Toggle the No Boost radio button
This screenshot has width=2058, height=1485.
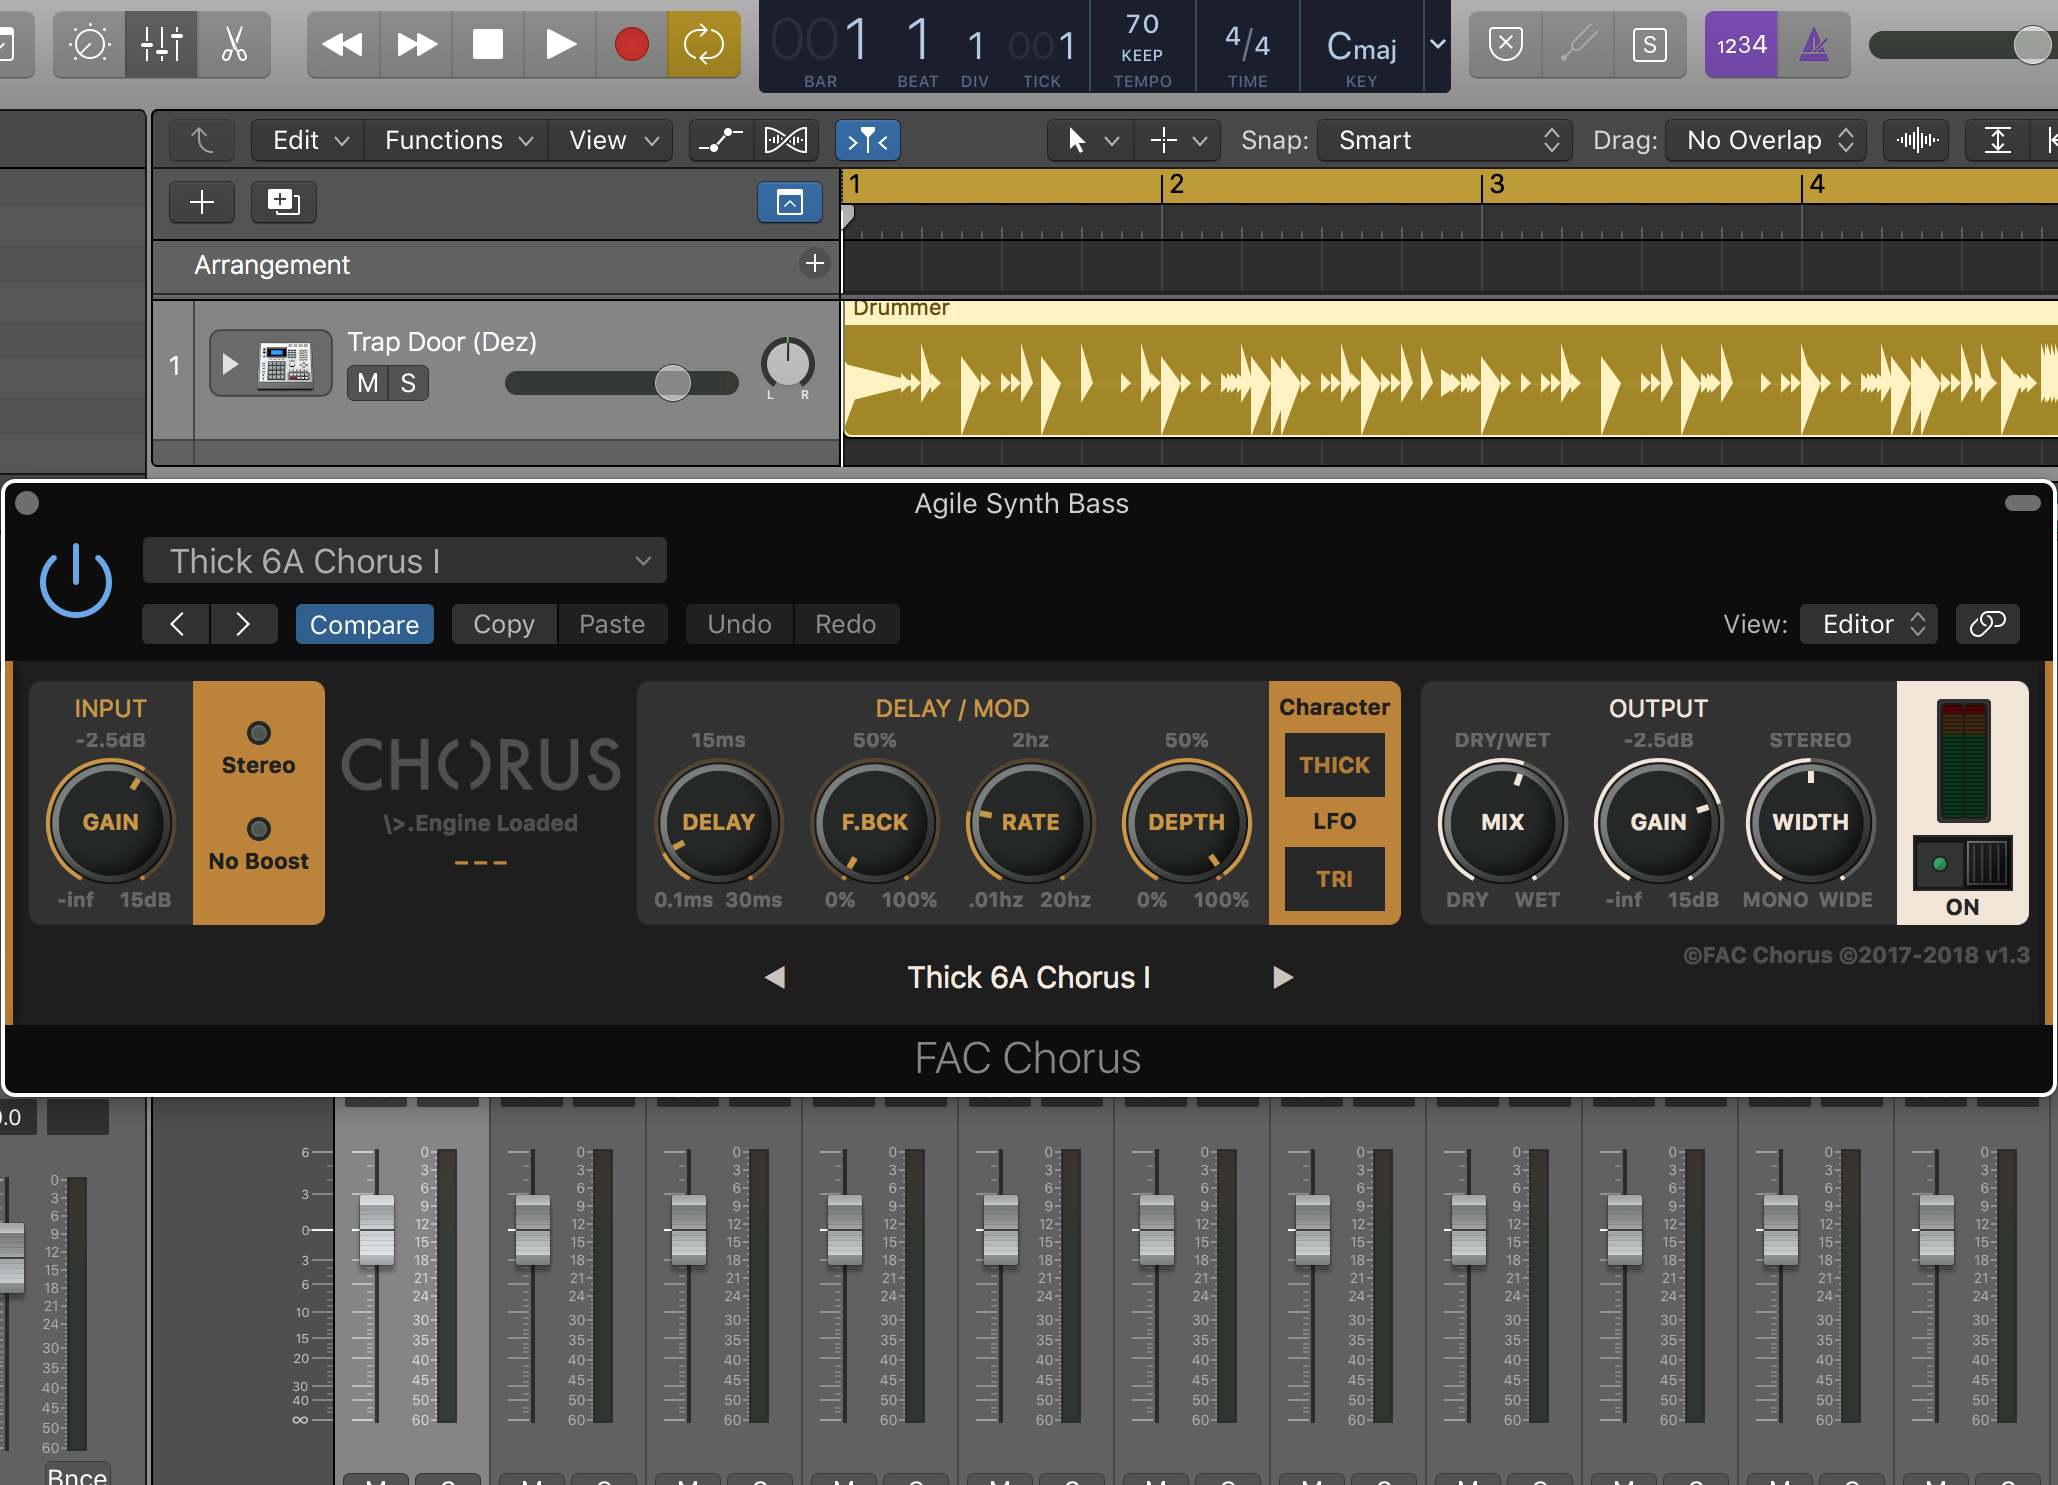259,829
